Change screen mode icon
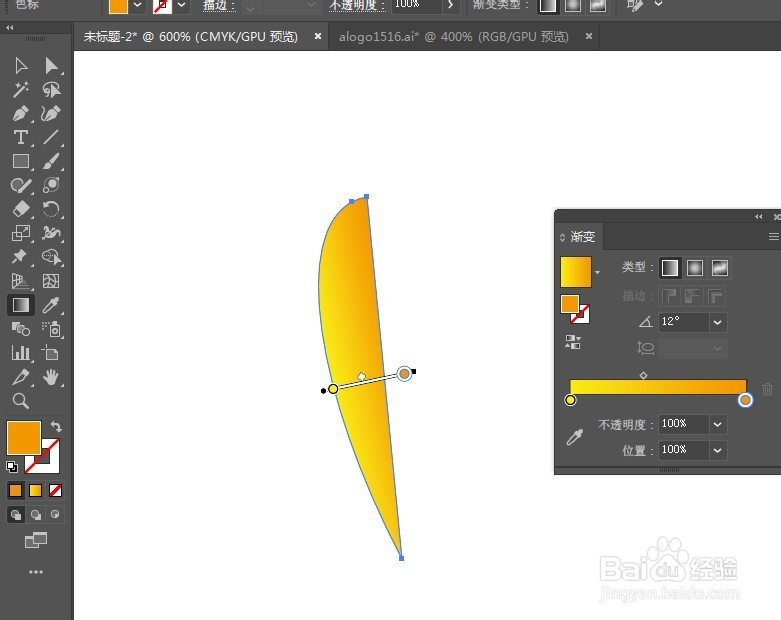The height and width of the screenshot is (620, 781). 36,540
